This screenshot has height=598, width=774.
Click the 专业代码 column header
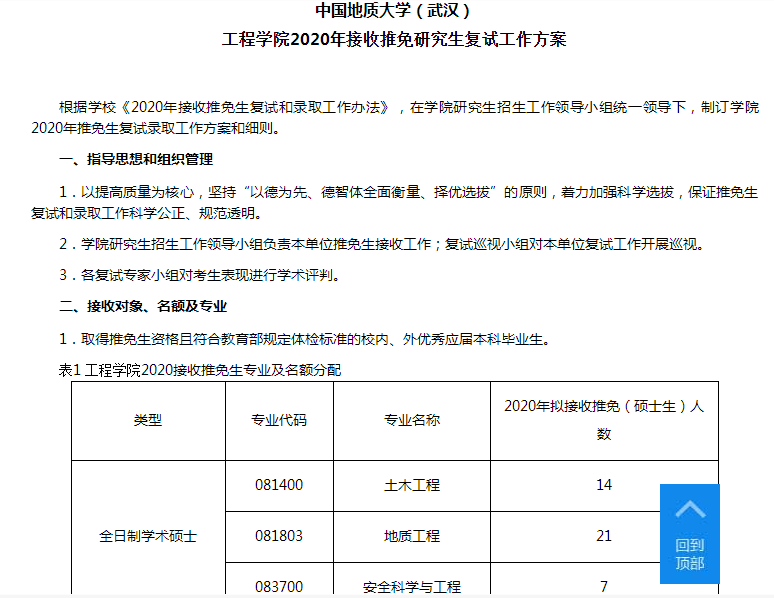279,421
